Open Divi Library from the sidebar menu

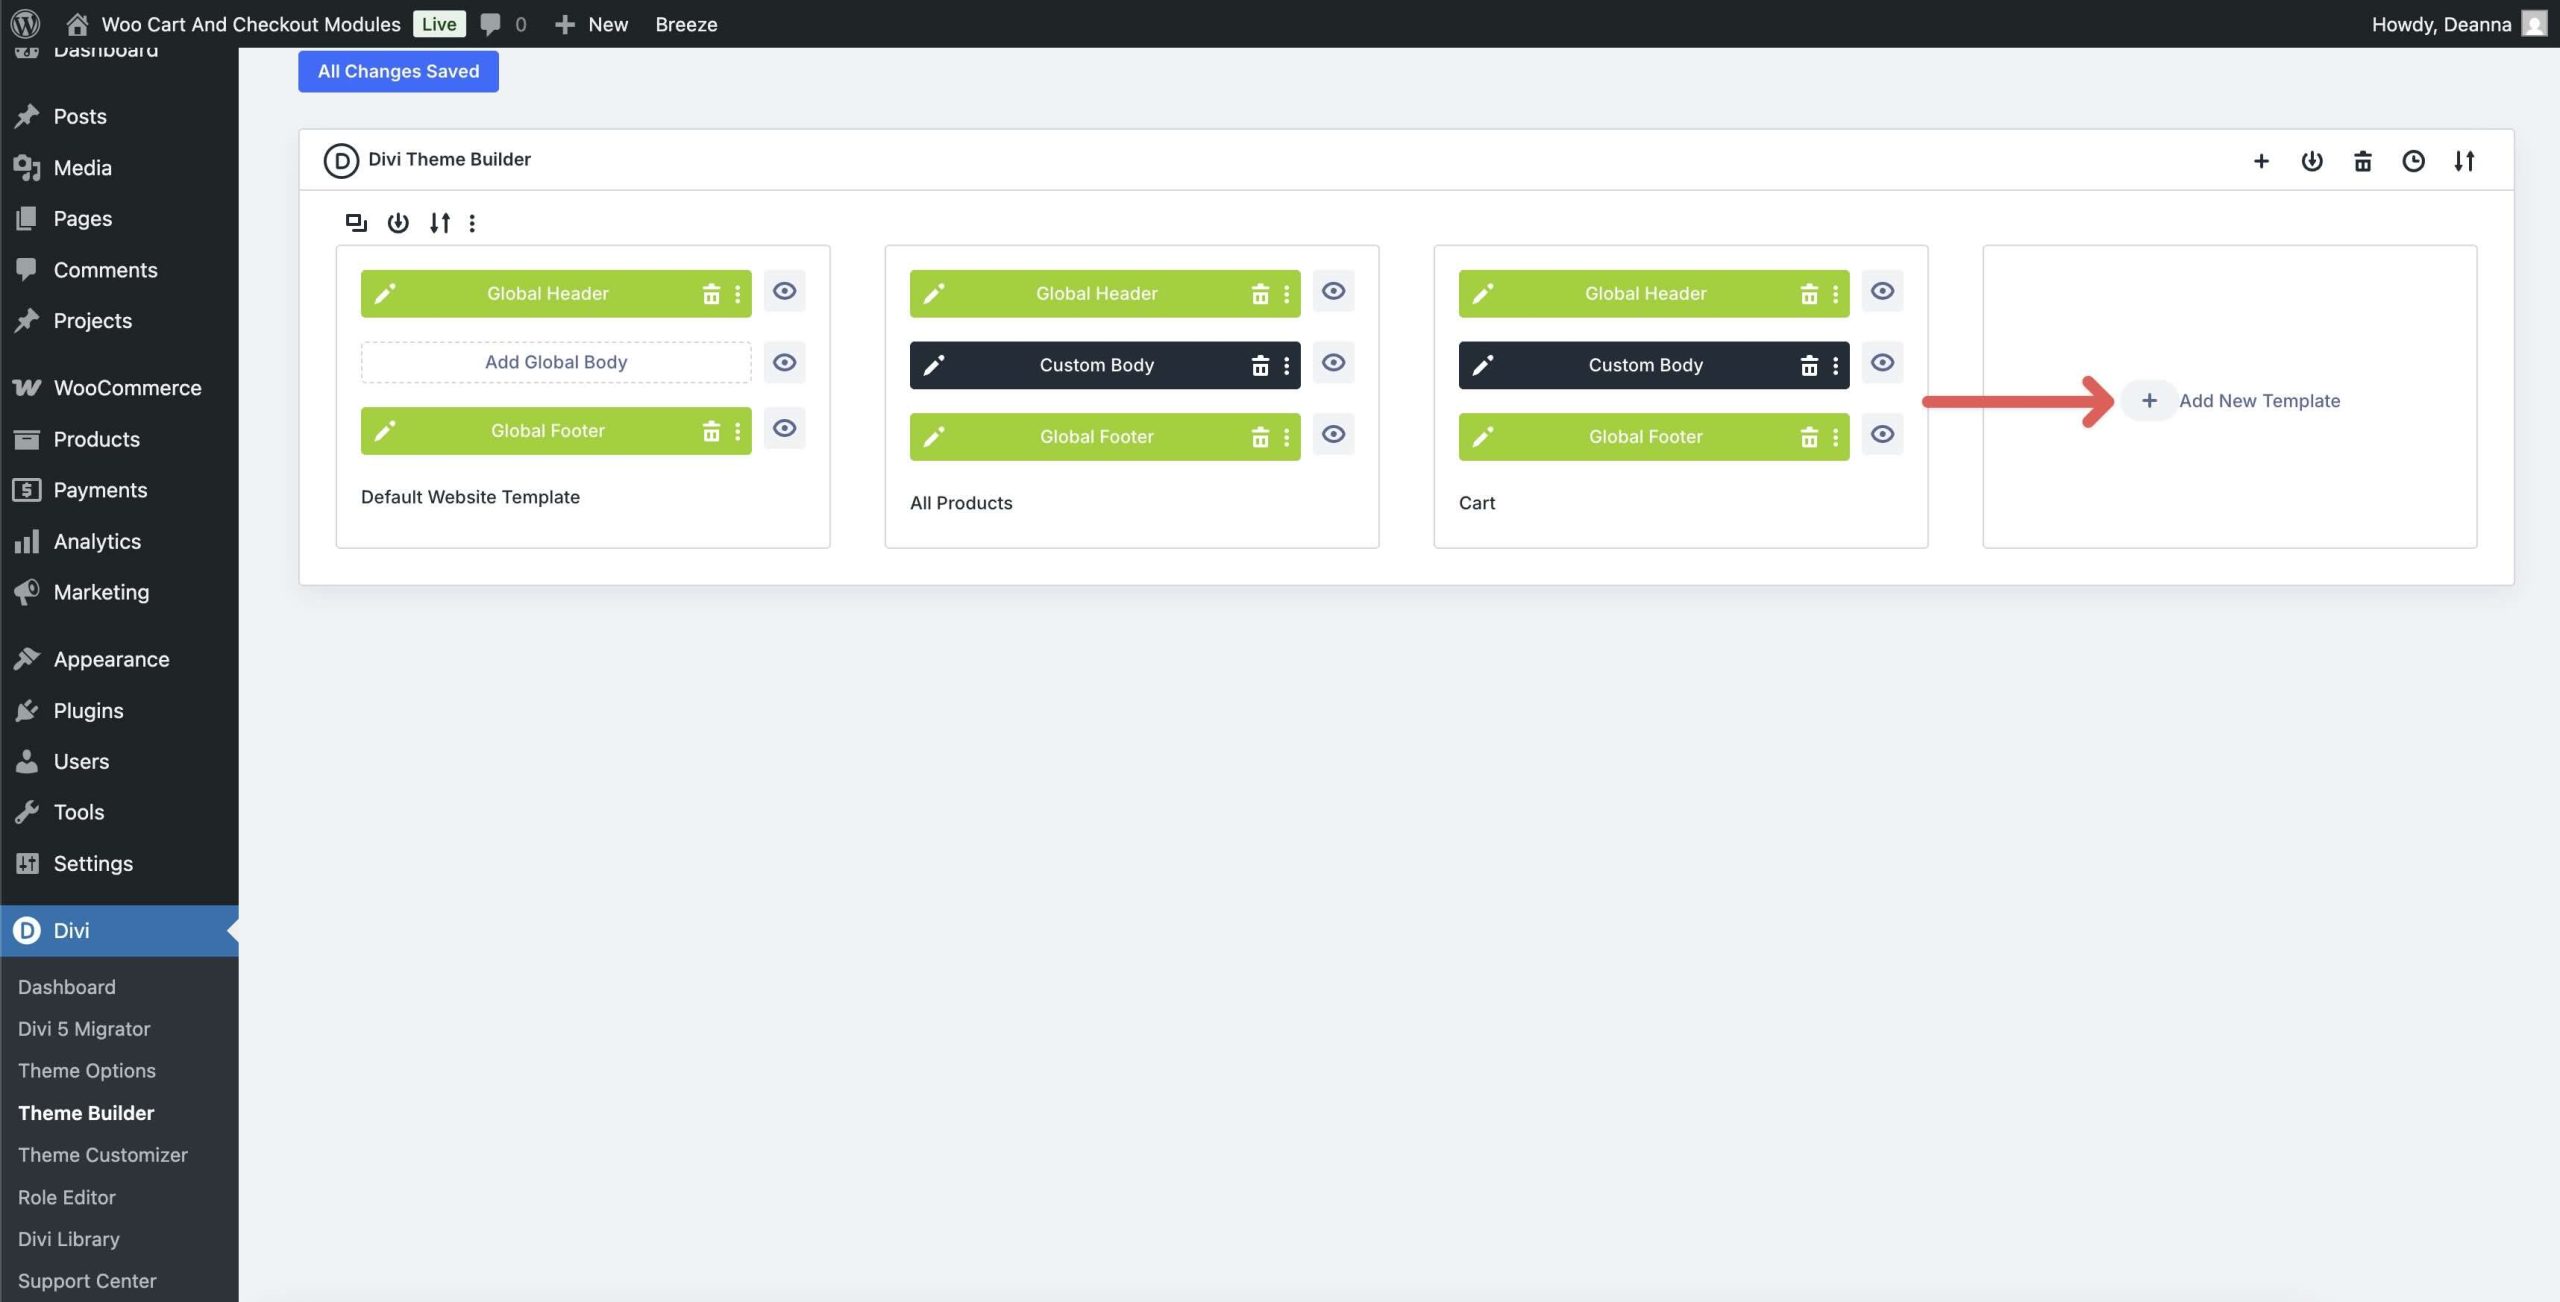(x=66, y=1238)
